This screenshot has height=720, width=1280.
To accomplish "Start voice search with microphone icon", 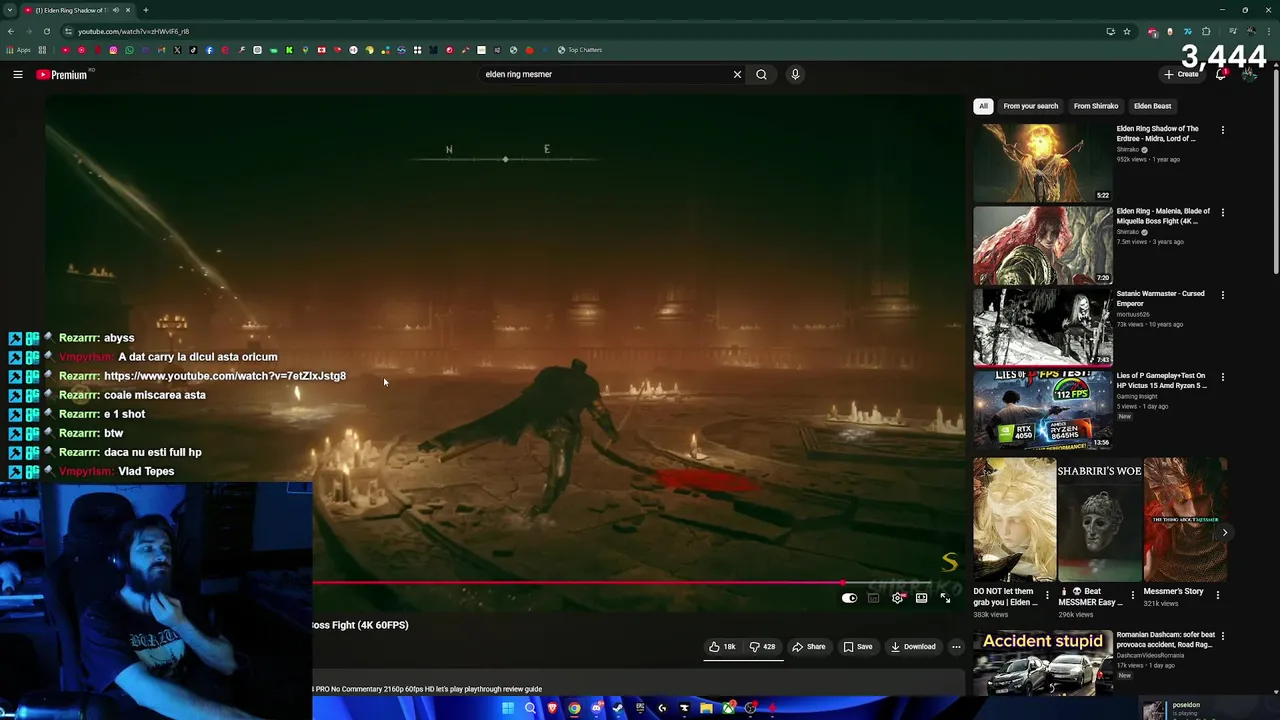I will click(x=795, y=74).
